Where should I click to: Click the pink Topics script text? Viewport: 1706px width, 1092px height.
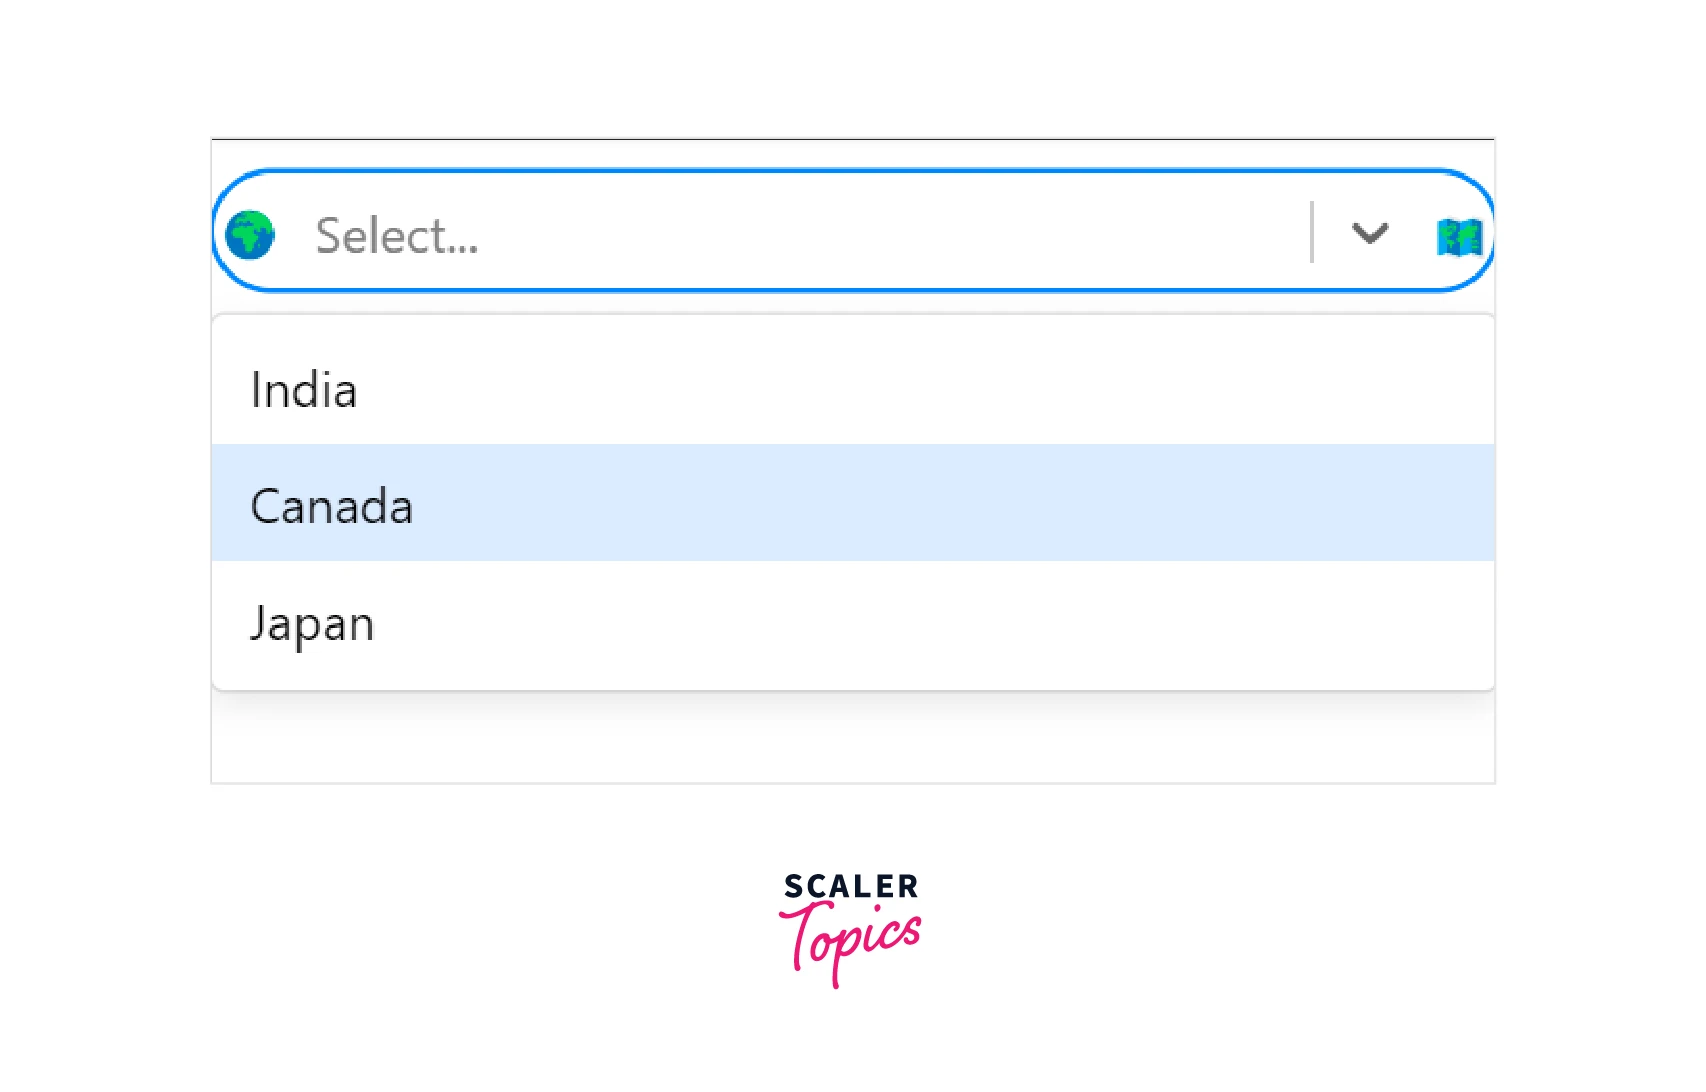[853, 941]
